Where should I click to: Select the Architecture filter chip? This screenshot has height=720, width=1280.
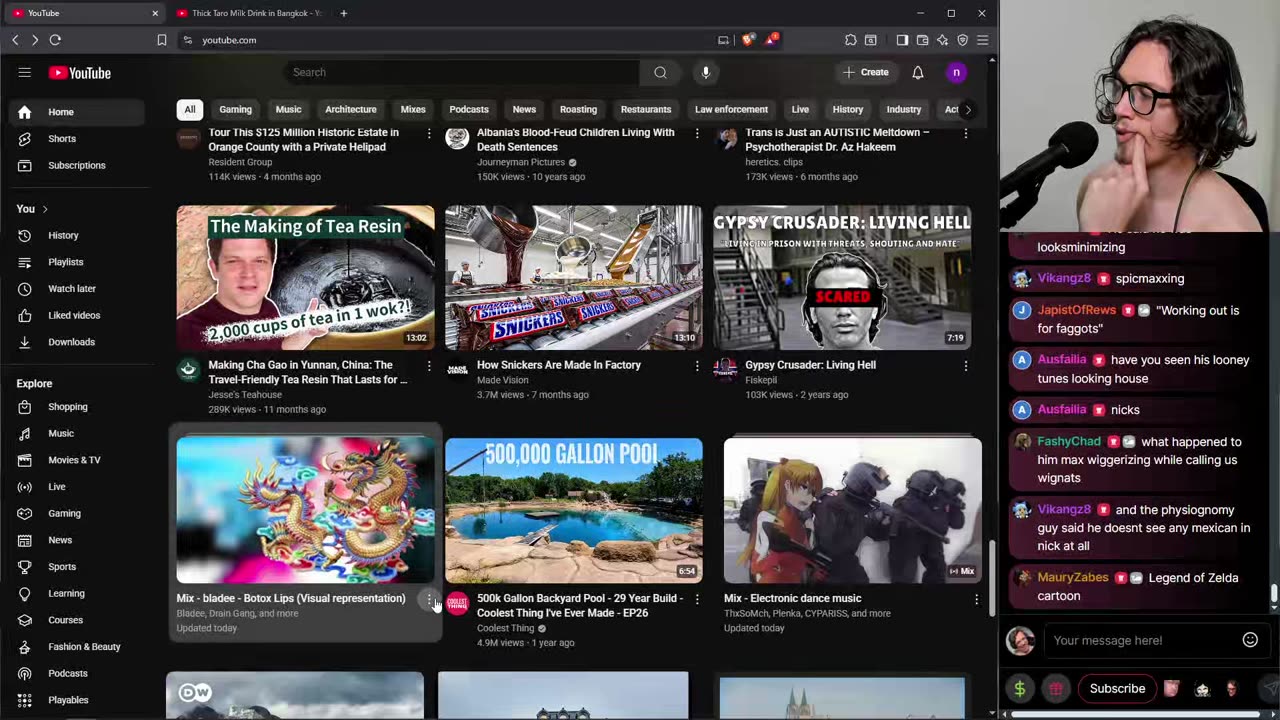[x=350, y=109]
